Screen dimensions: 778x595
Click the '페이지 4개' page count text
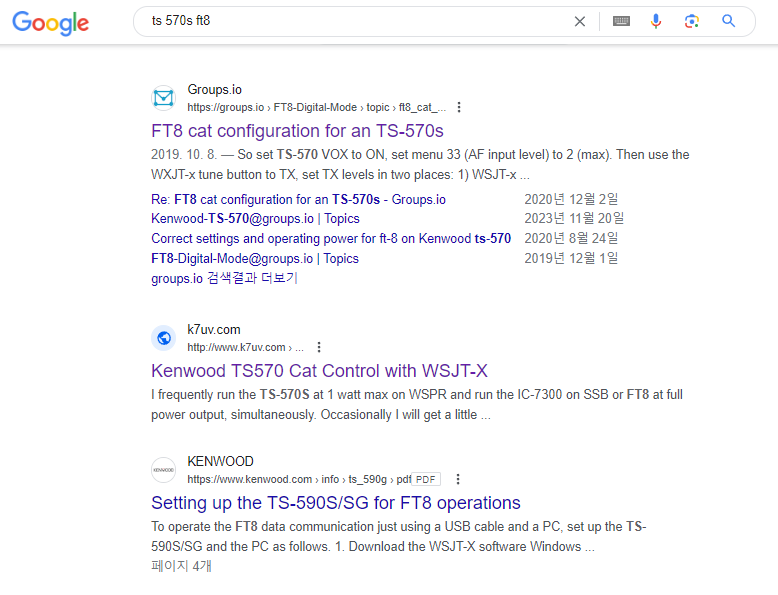181,566
